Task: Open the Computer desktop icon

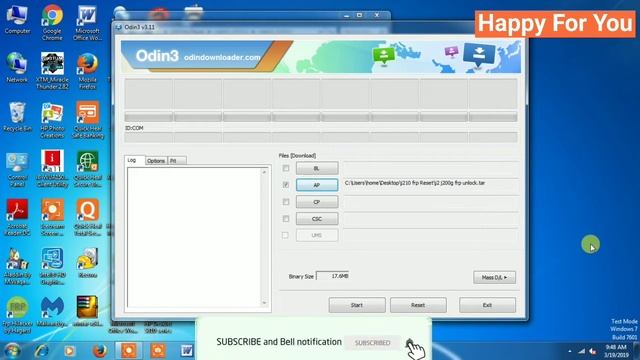Action: [x=17, y=20]
